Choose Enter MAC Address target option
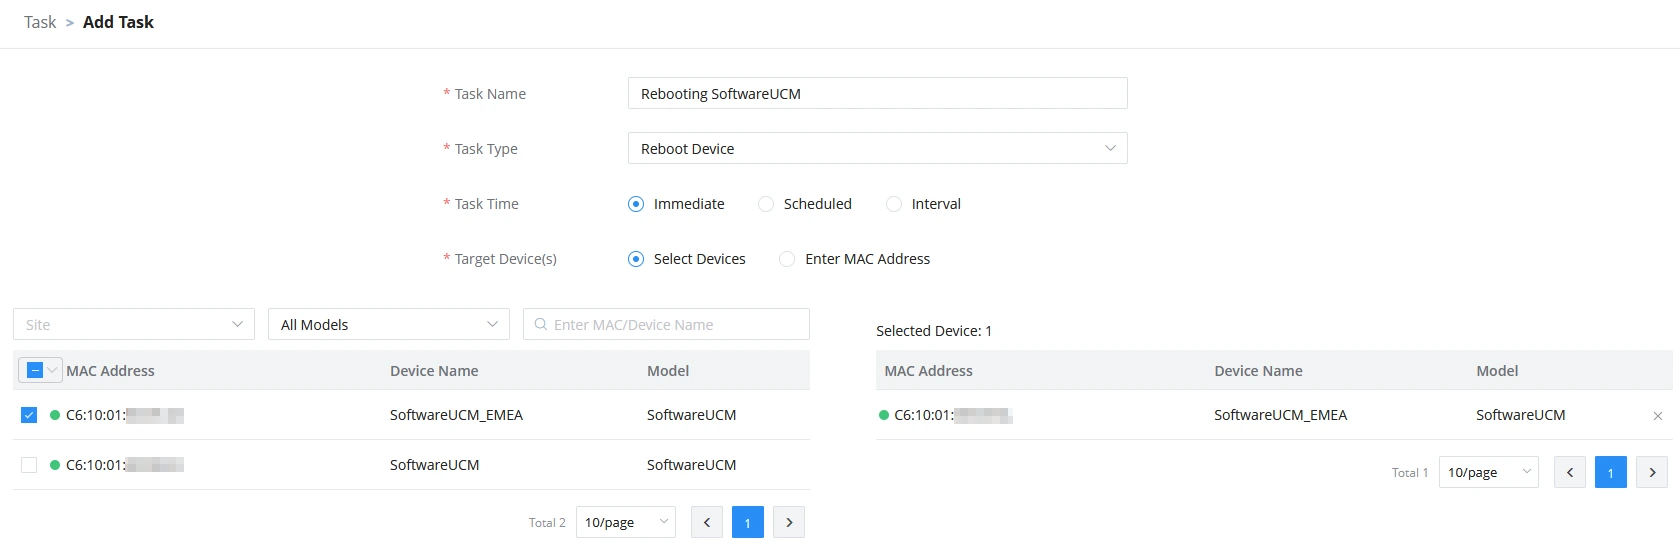This screenshot has width=1680, height=550. click(x=787, y=259)
